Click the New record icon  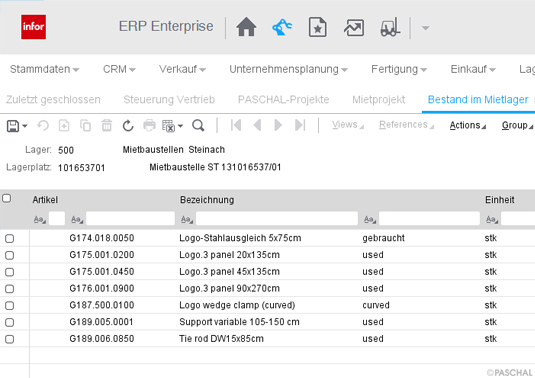click(64, 126)
